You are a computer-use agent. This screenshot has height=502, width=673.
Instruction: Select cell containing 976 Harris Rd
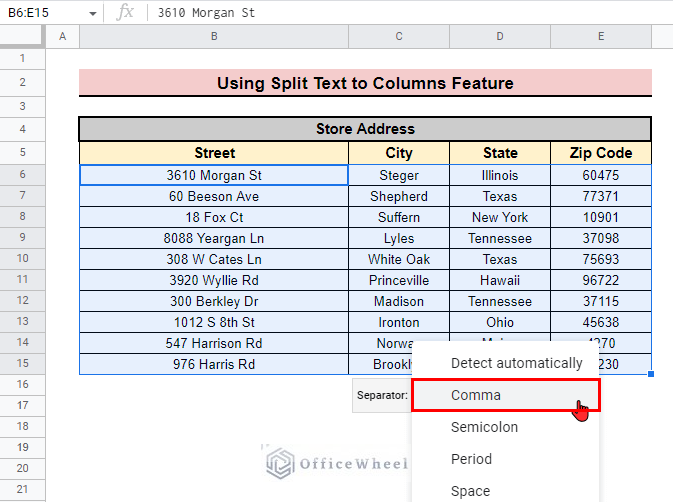[x=214, y=364]
